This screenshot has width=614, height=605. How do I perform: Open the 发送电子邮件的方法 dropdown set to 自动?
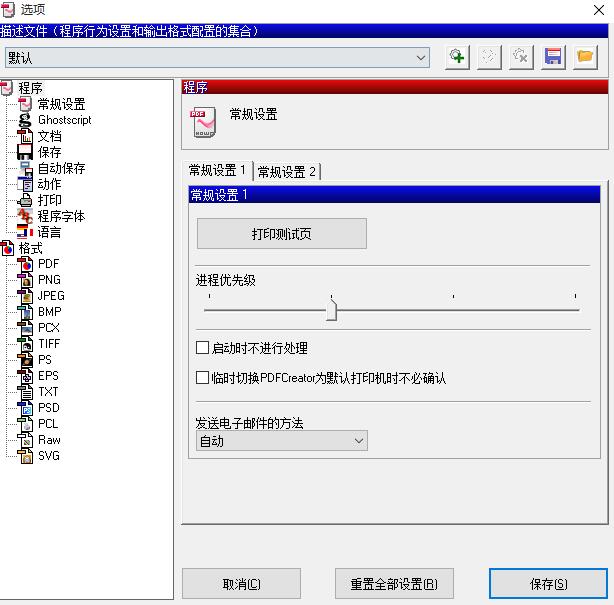[x=282, y=441]
